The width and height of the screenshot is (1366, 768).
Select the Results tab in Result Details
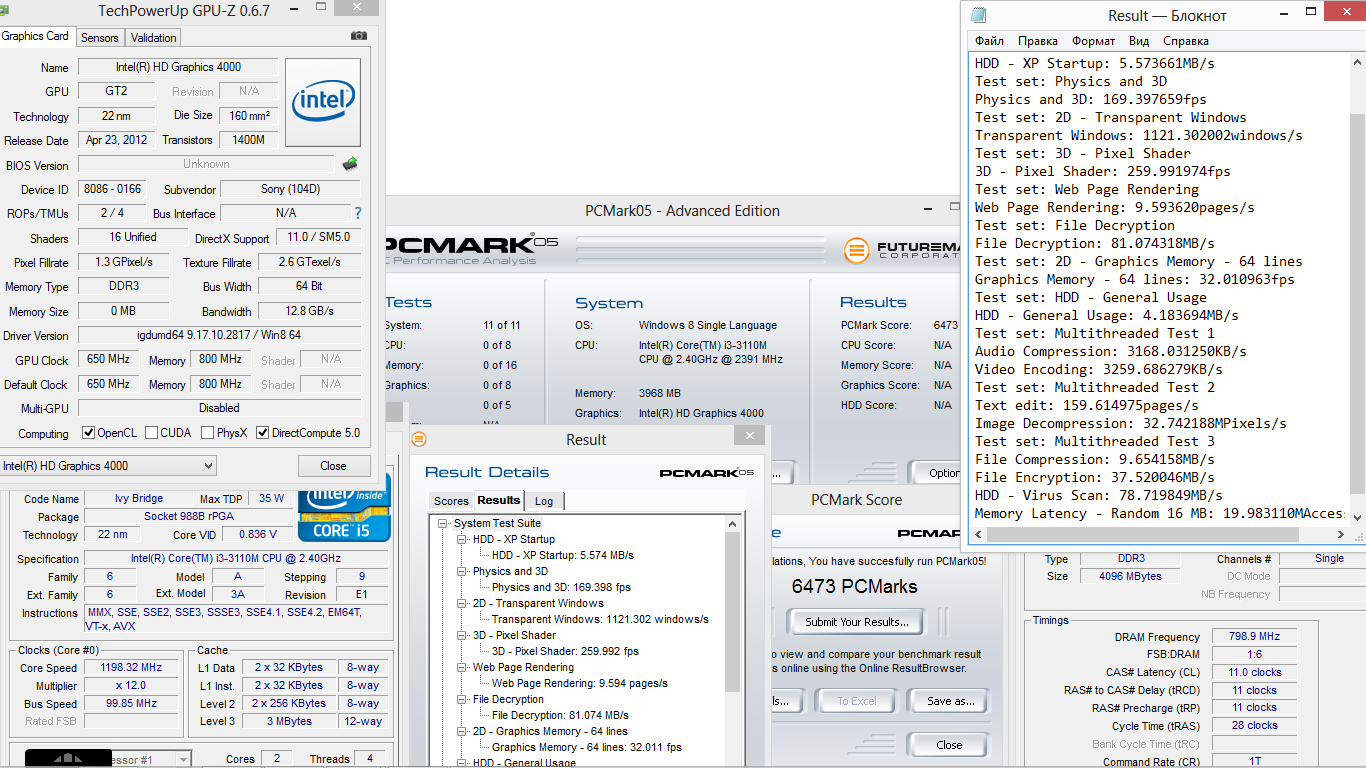(498, 500)
